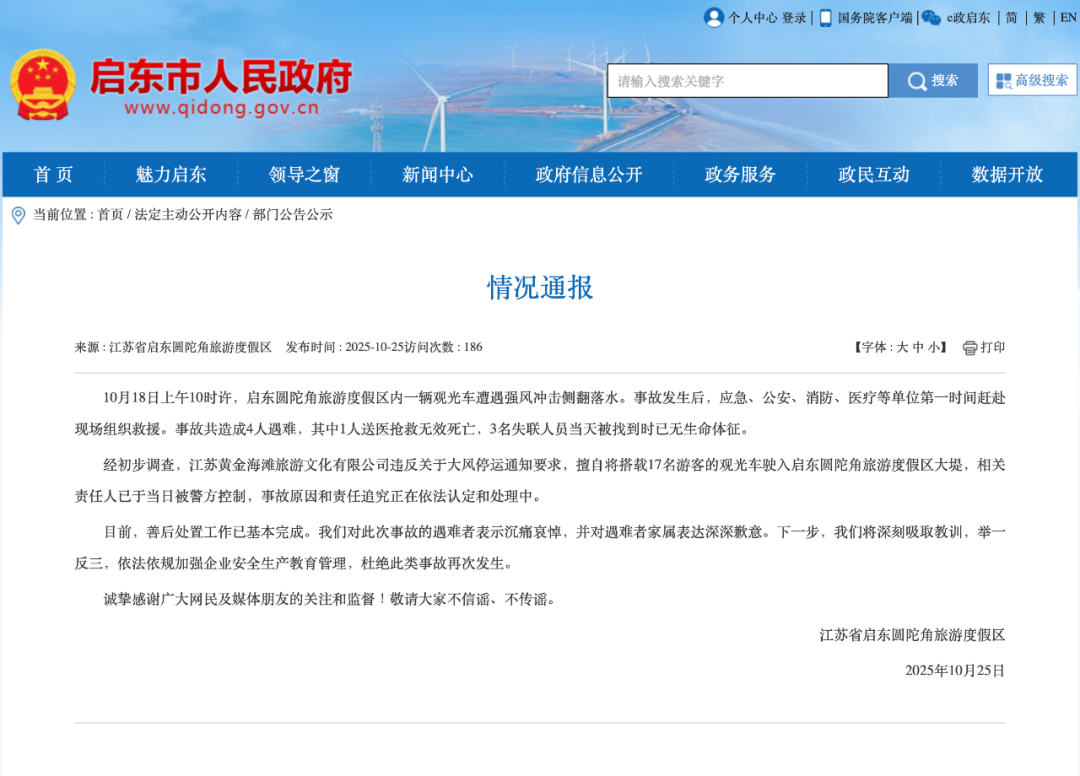This screenshot has width=1080, height=776.
Task: Click the location pin breadcrumb icon
Action: tap(19, 216)
